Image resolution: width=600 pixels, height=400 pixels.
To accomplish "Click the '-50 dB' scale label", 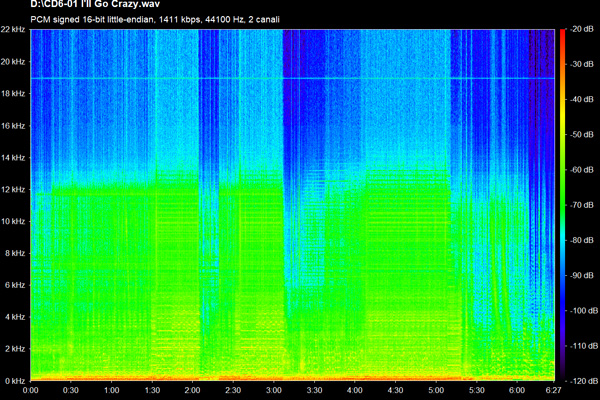I will [x=582, y=135].
